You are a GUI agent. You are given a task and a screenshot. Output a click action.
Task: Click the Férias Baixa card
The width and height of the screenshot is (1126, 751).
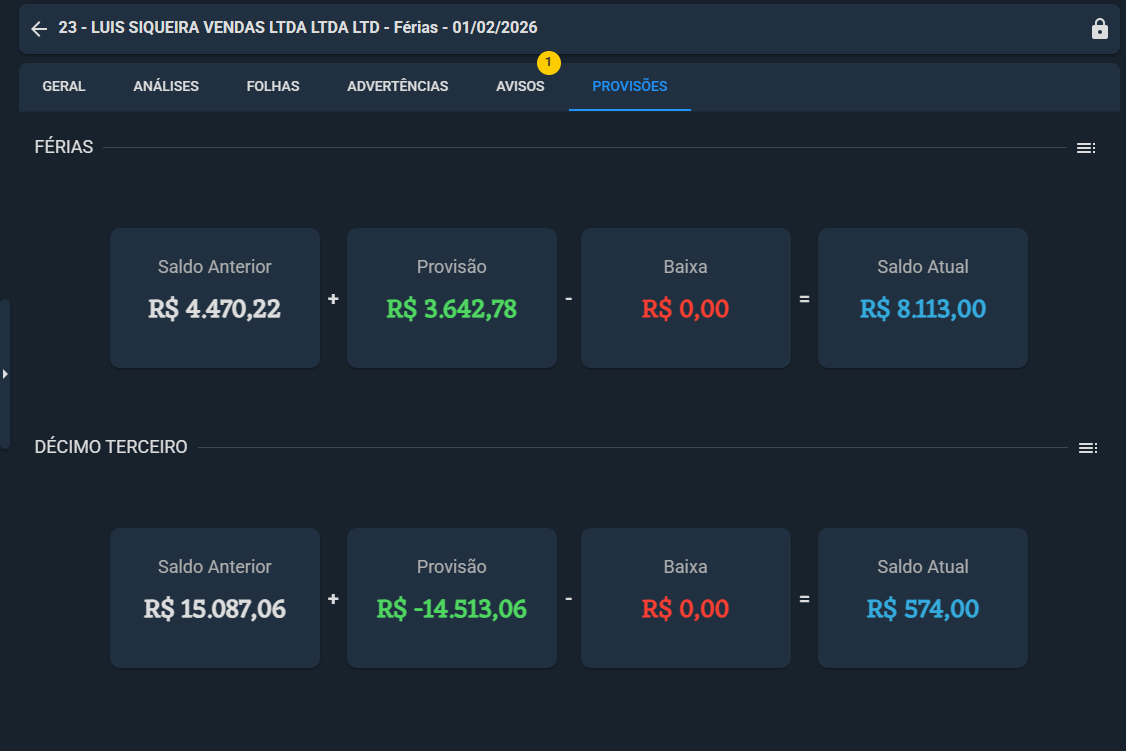coord(686,298)
